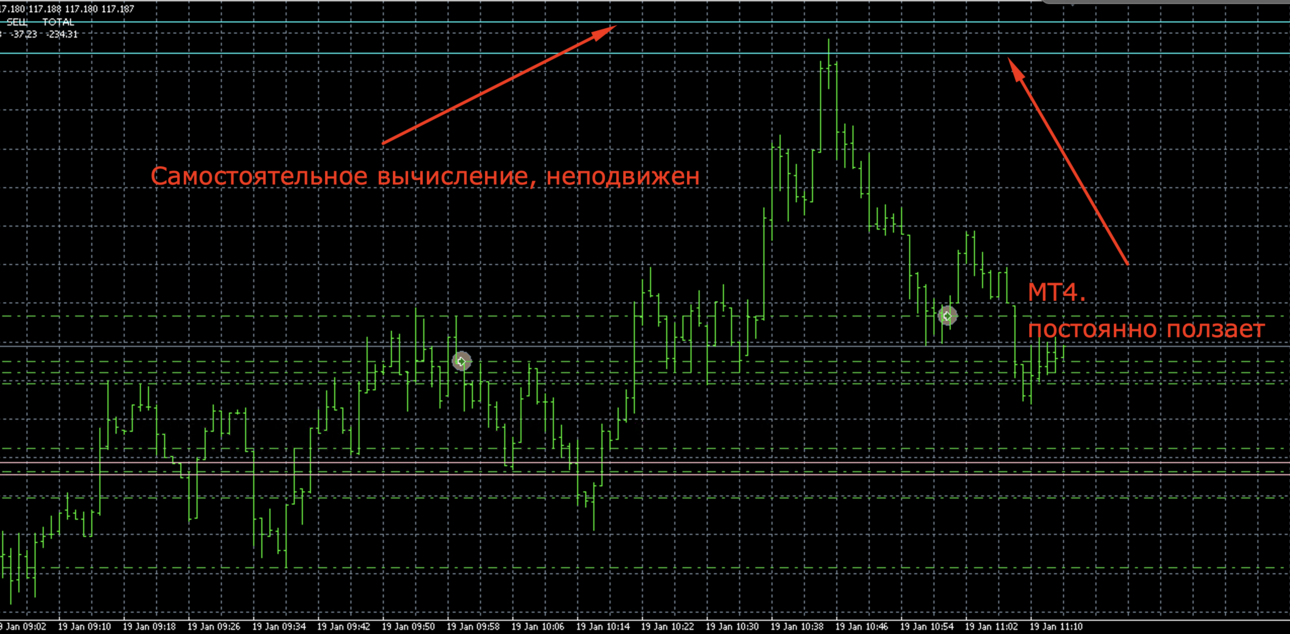Click the 19 Jan 10:46 time label

[864, 627]
